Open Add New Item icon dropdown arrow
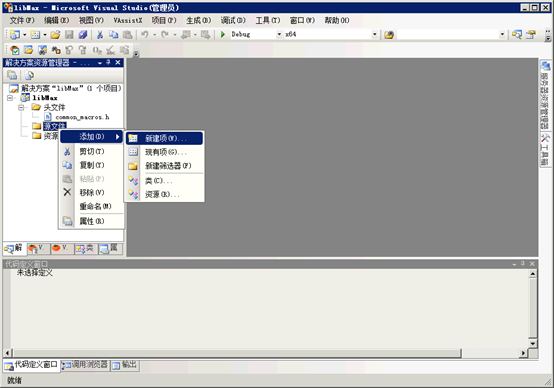 coord(45,35)
